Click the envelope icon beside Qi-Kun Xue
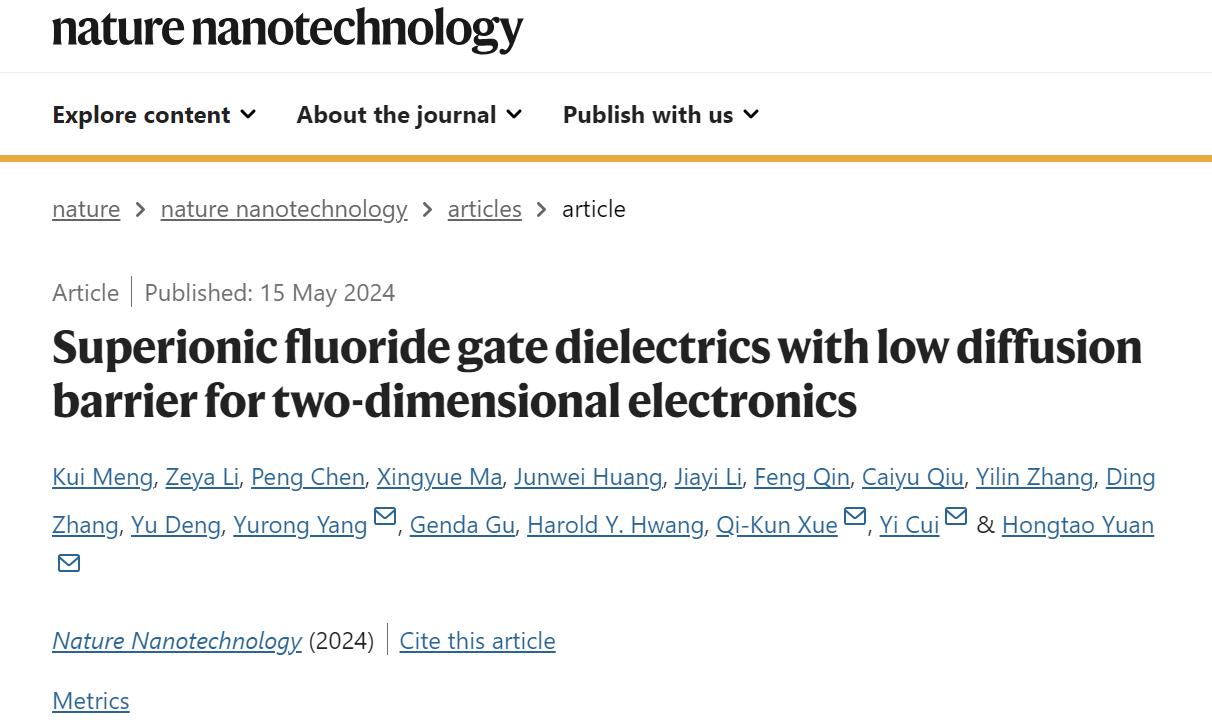The height and width of the screenshot is (727, 1212). tap(855, 517)
